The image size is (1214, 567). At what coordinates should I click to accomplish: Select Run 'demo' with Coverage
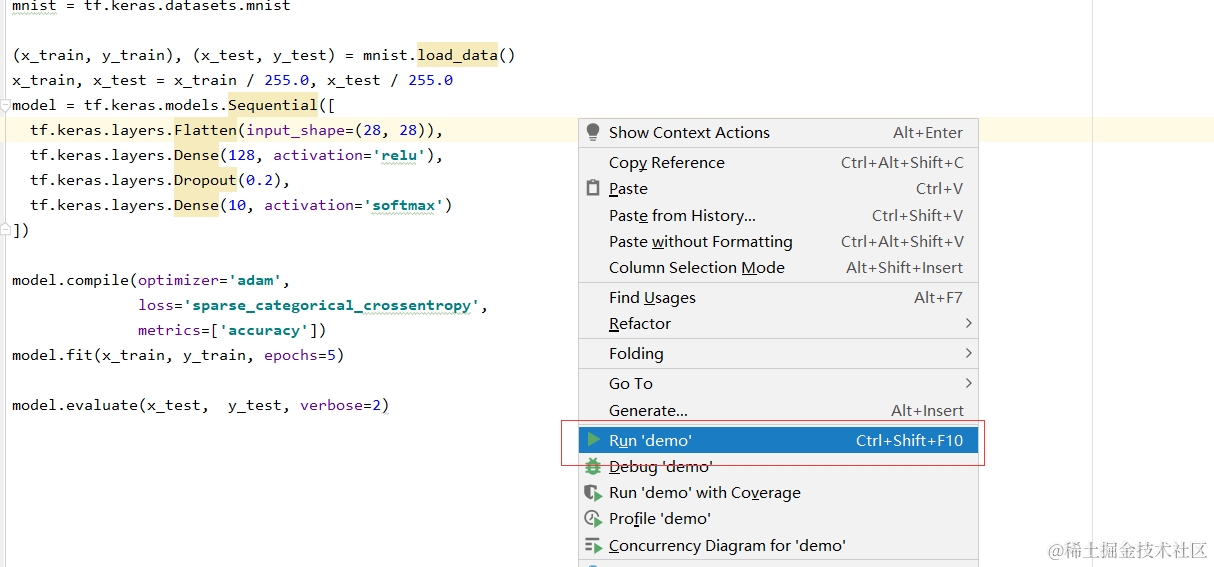tap(778, 492)
